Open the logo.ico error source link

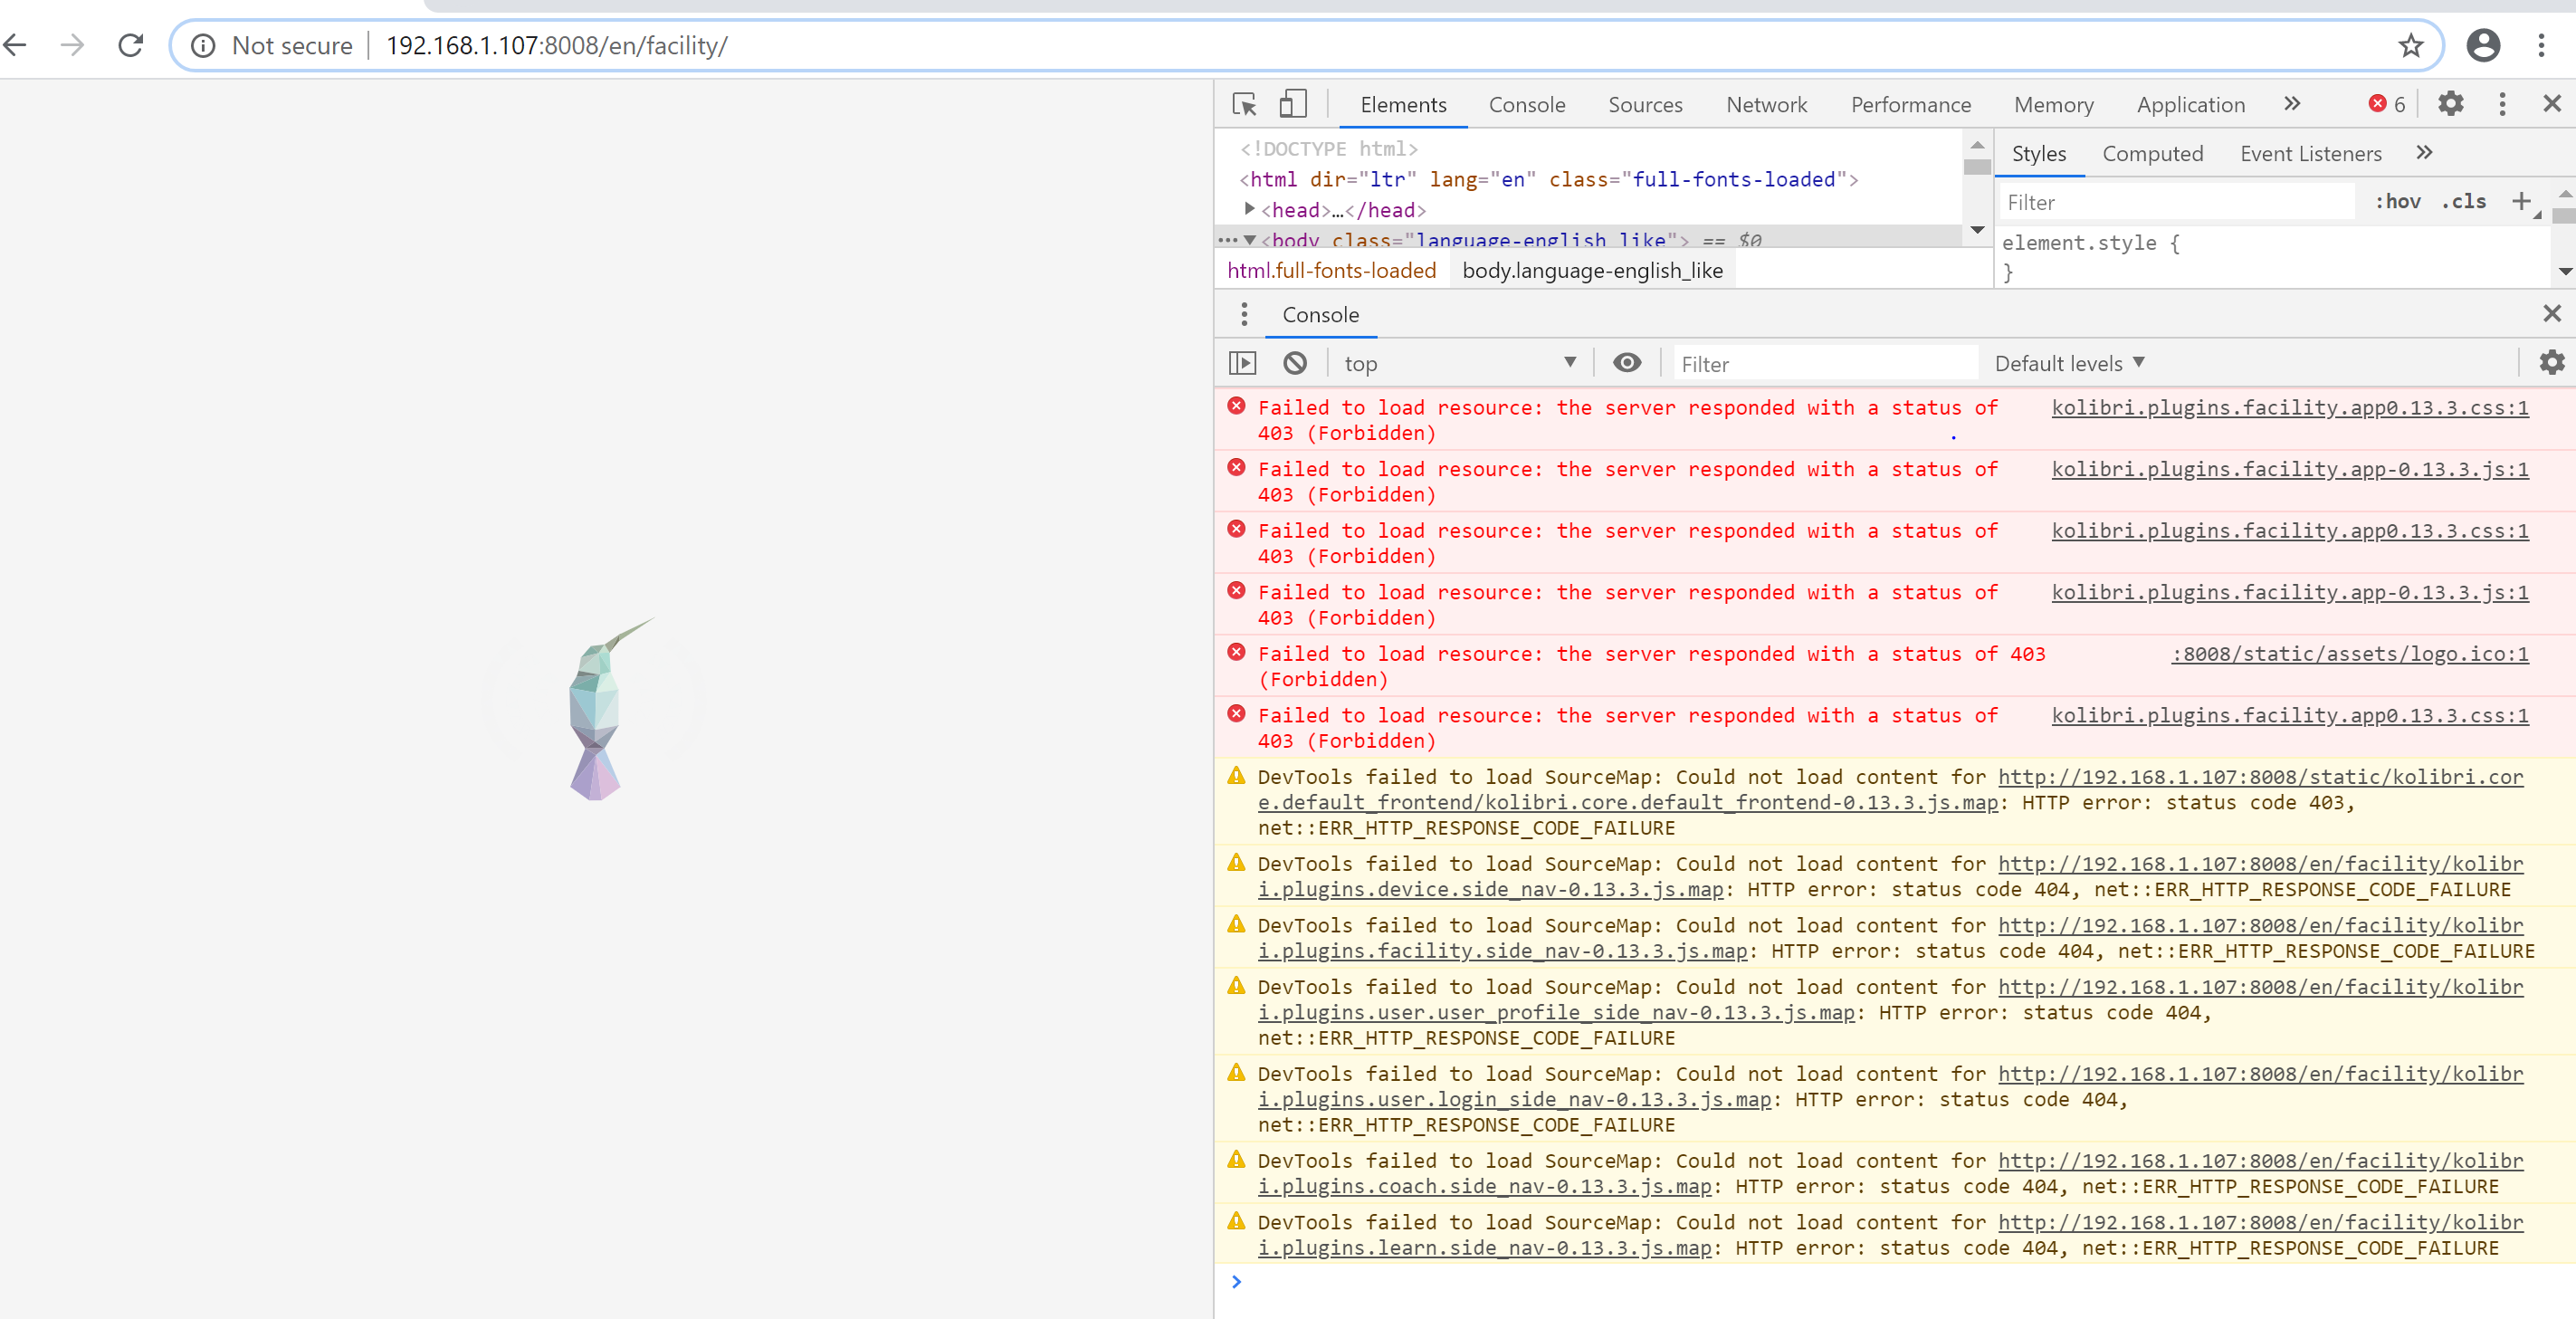[2349, 654]
